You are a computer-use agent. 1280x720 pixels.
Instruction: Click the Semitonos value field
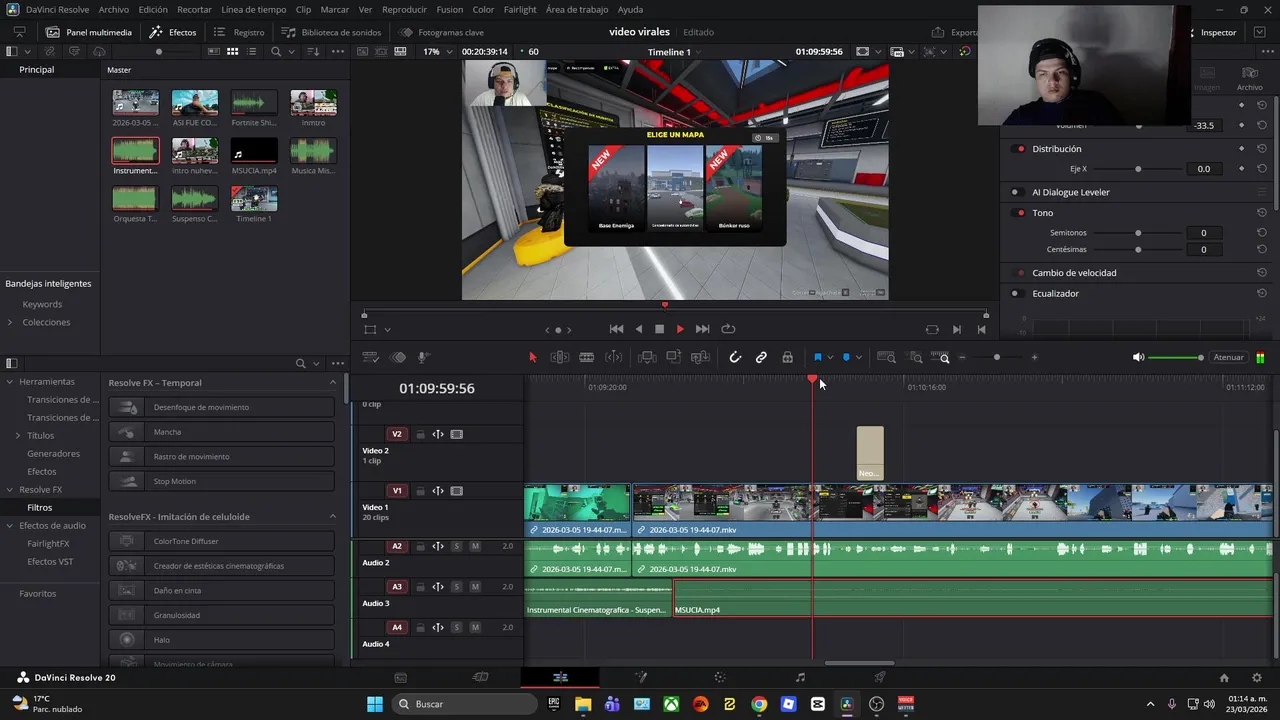(x=1204, y=233)
